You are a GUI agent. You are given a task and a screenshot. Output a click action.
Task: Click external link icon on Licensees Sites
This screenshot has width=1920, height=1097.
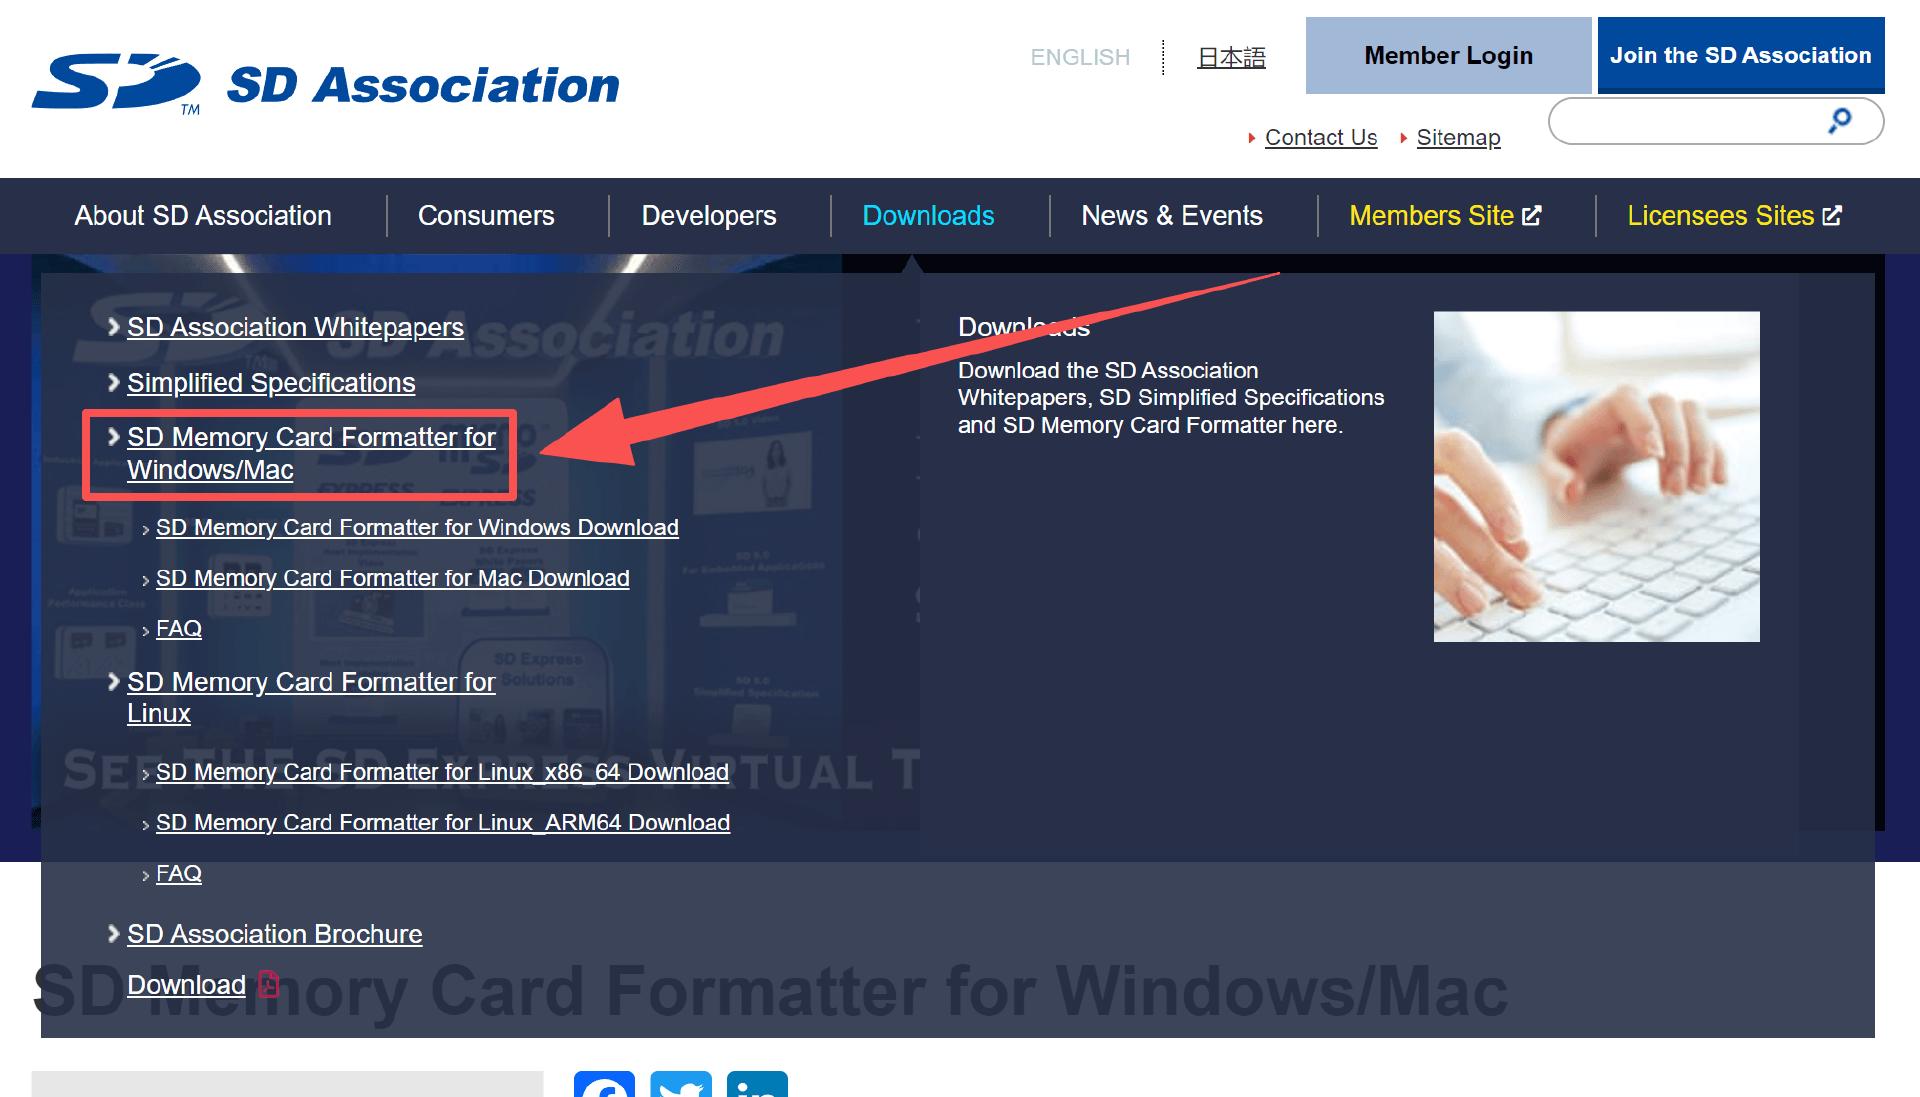(1832, 215)
